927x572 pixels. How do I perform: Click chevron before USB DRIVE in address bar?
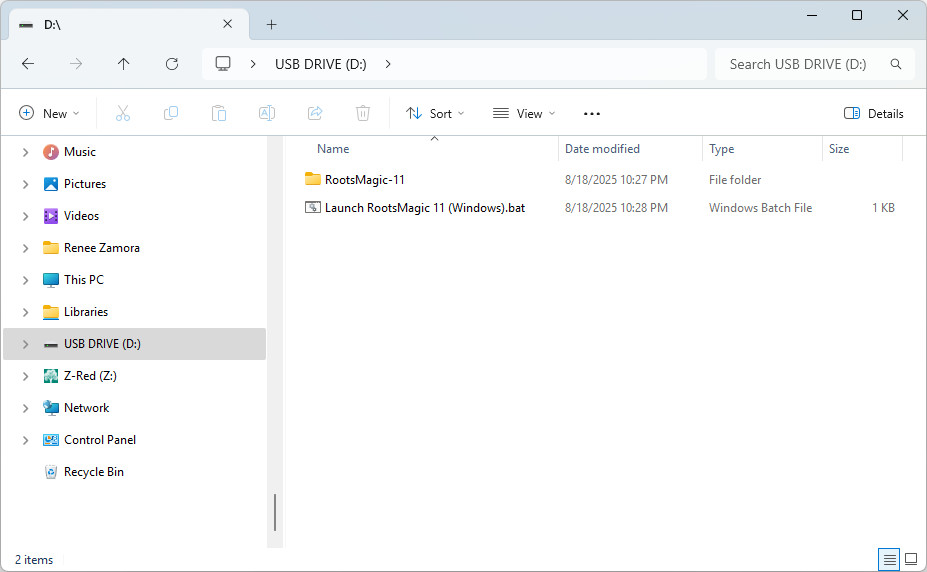tap(253, 64)
